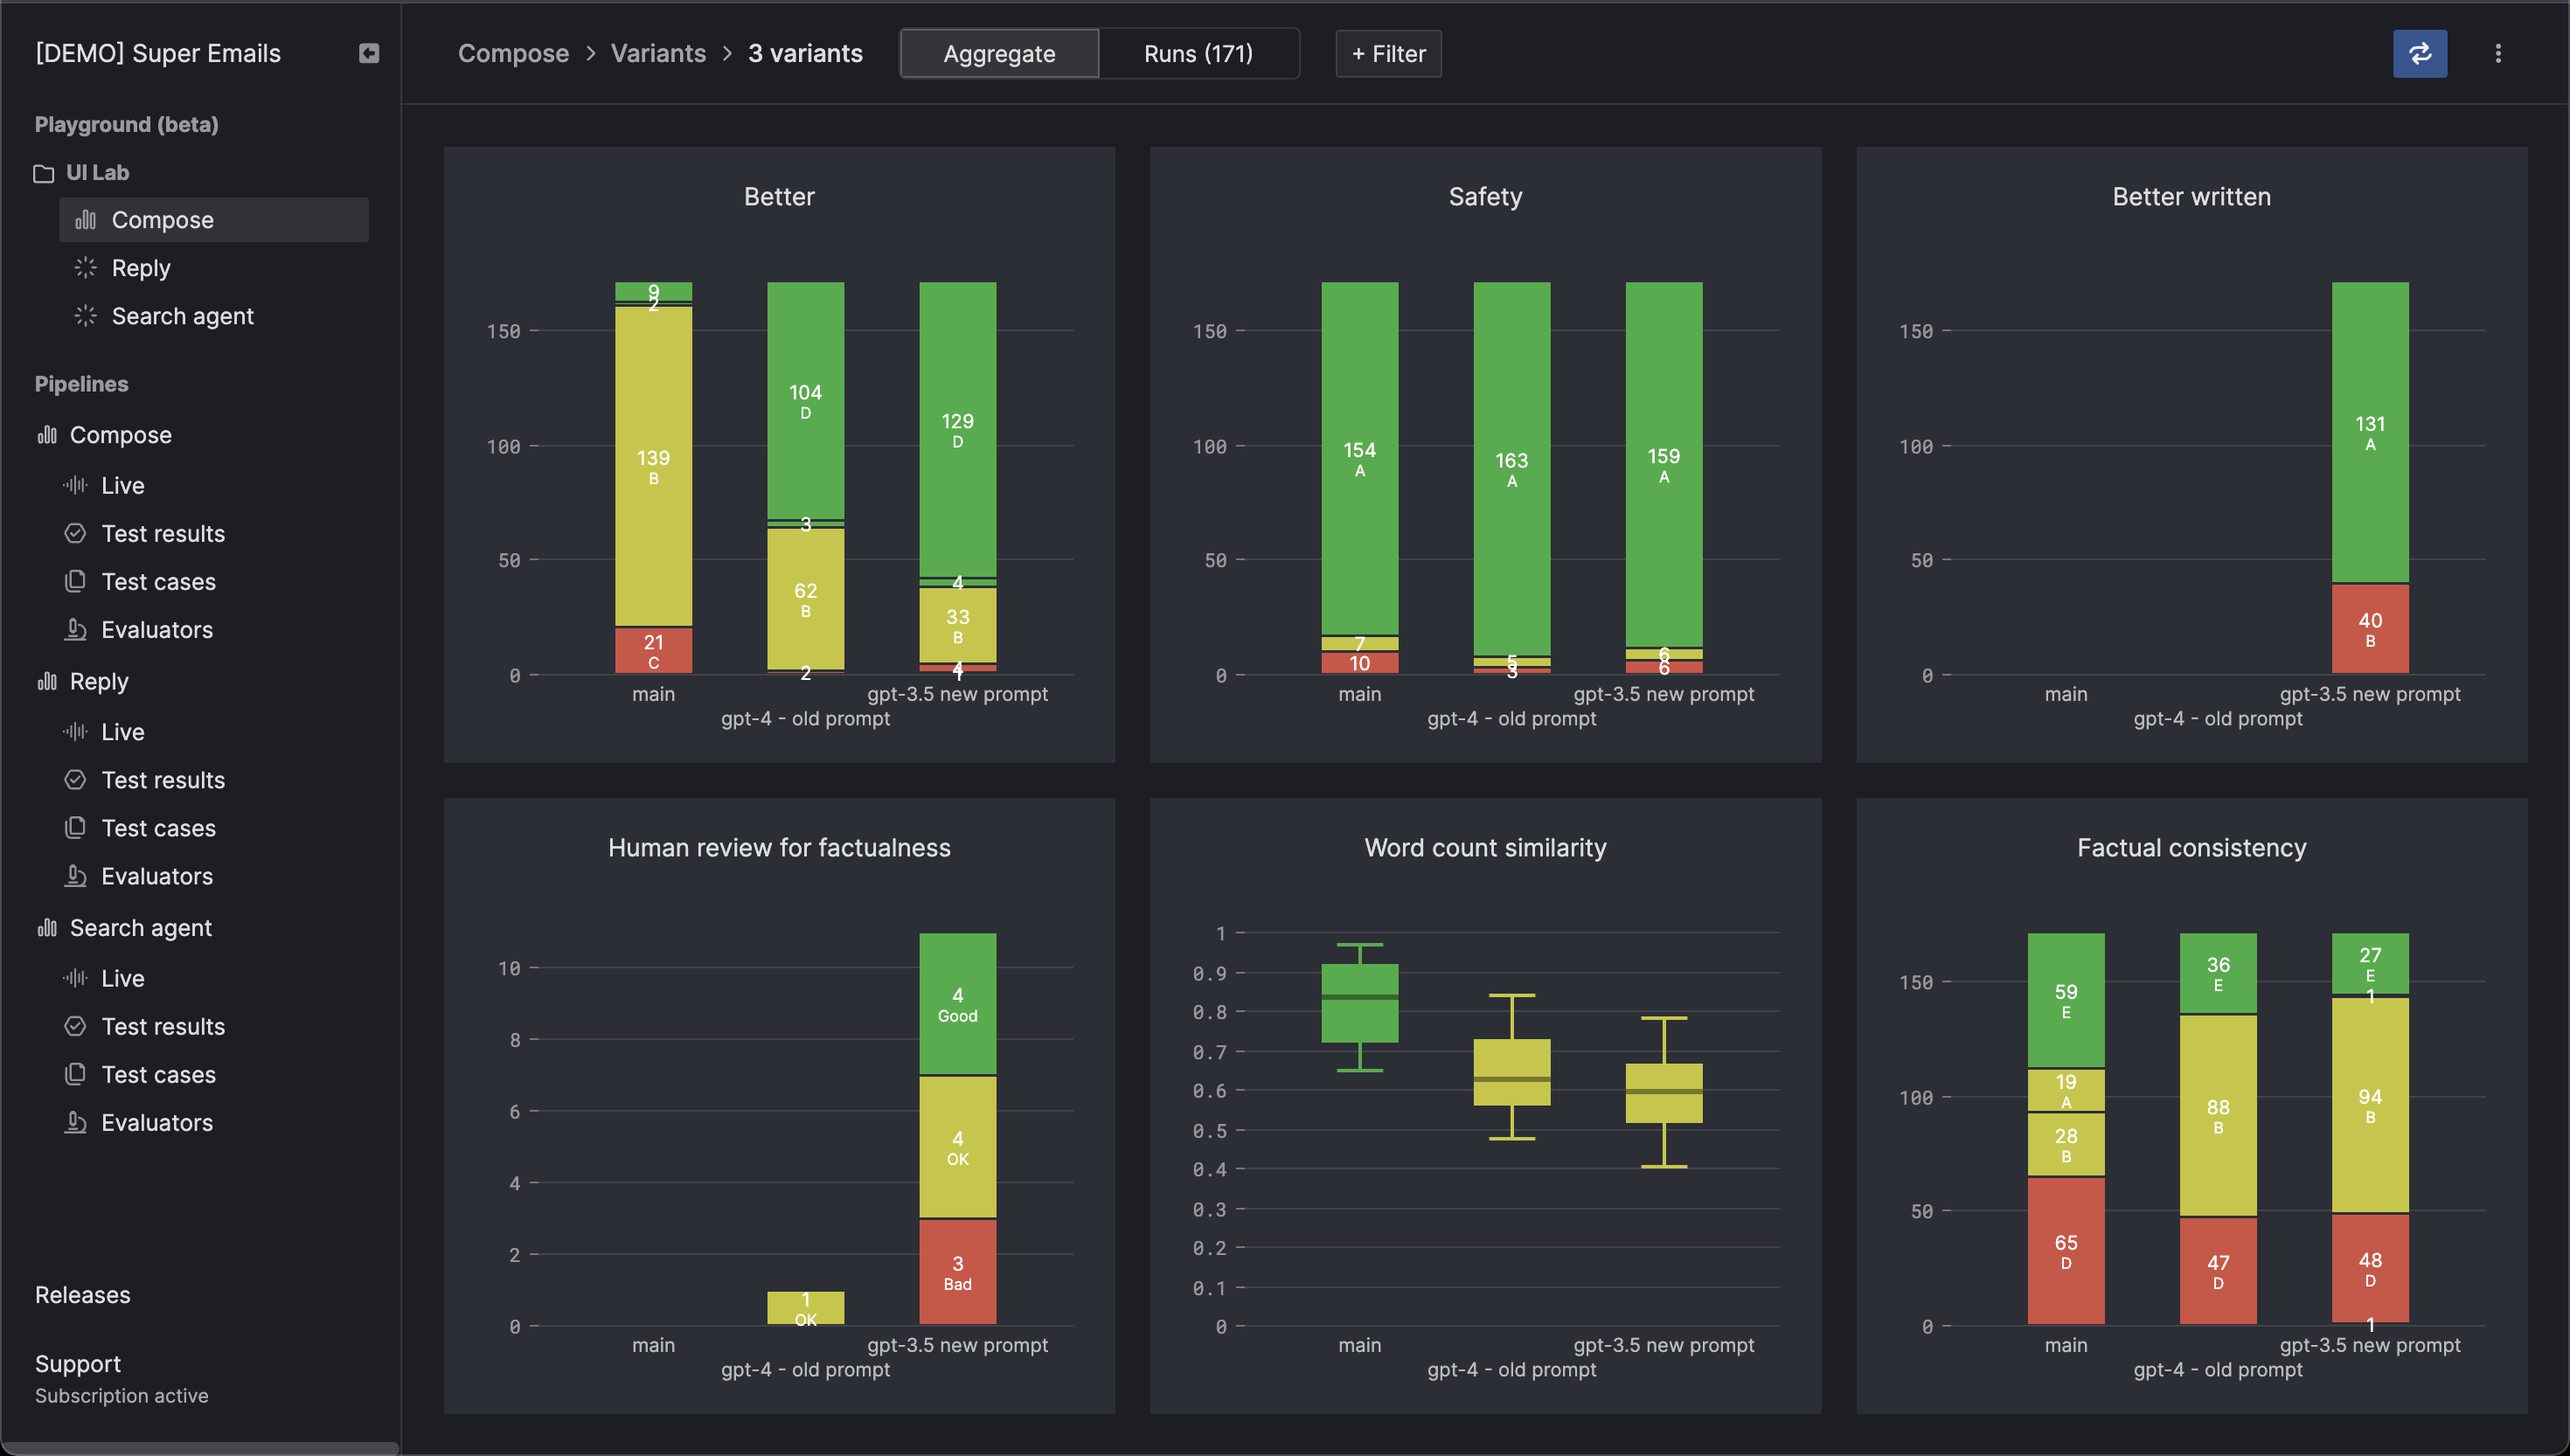The image size is (2570, 1456).
Task: Click Test cases copy icon under Search agent
Action: pyautogui.click(x=75, y=1074)
